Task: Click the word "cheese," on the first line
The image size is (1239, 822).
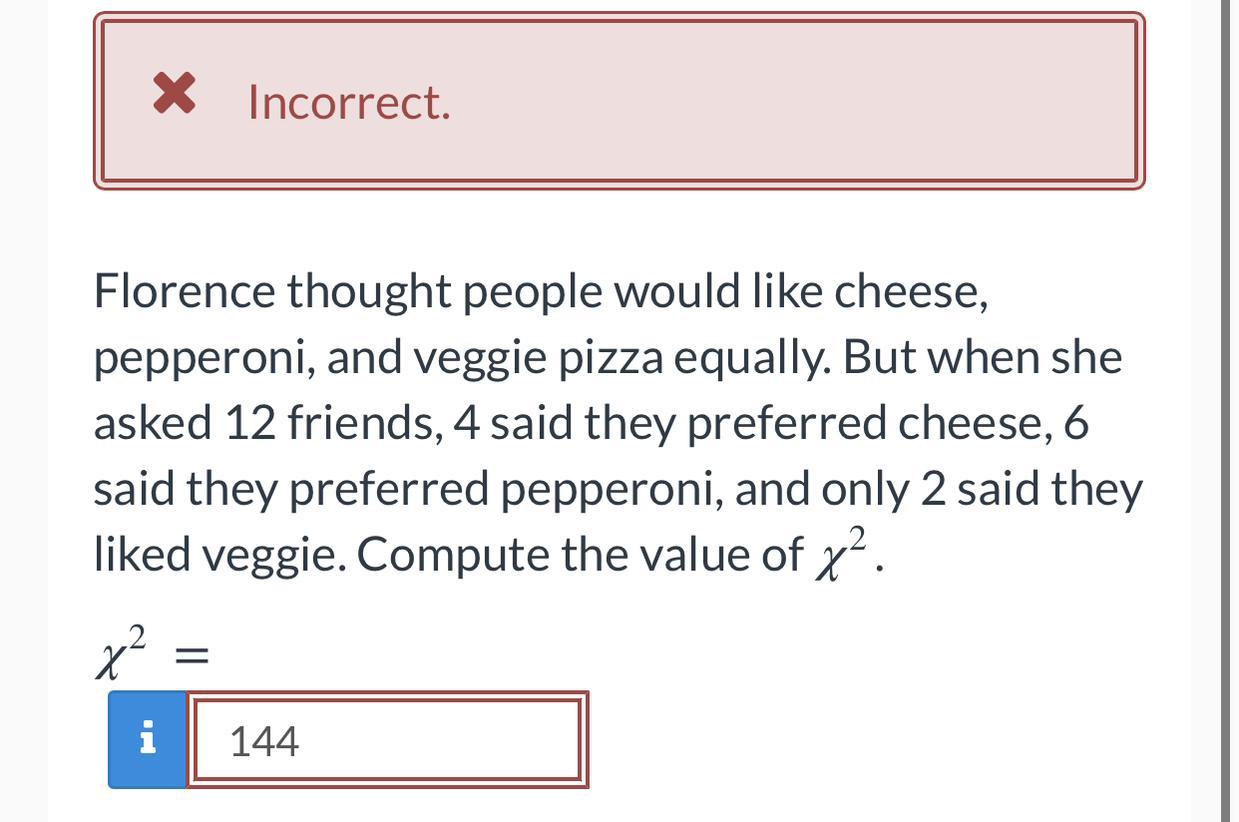Action: [911, 292]
